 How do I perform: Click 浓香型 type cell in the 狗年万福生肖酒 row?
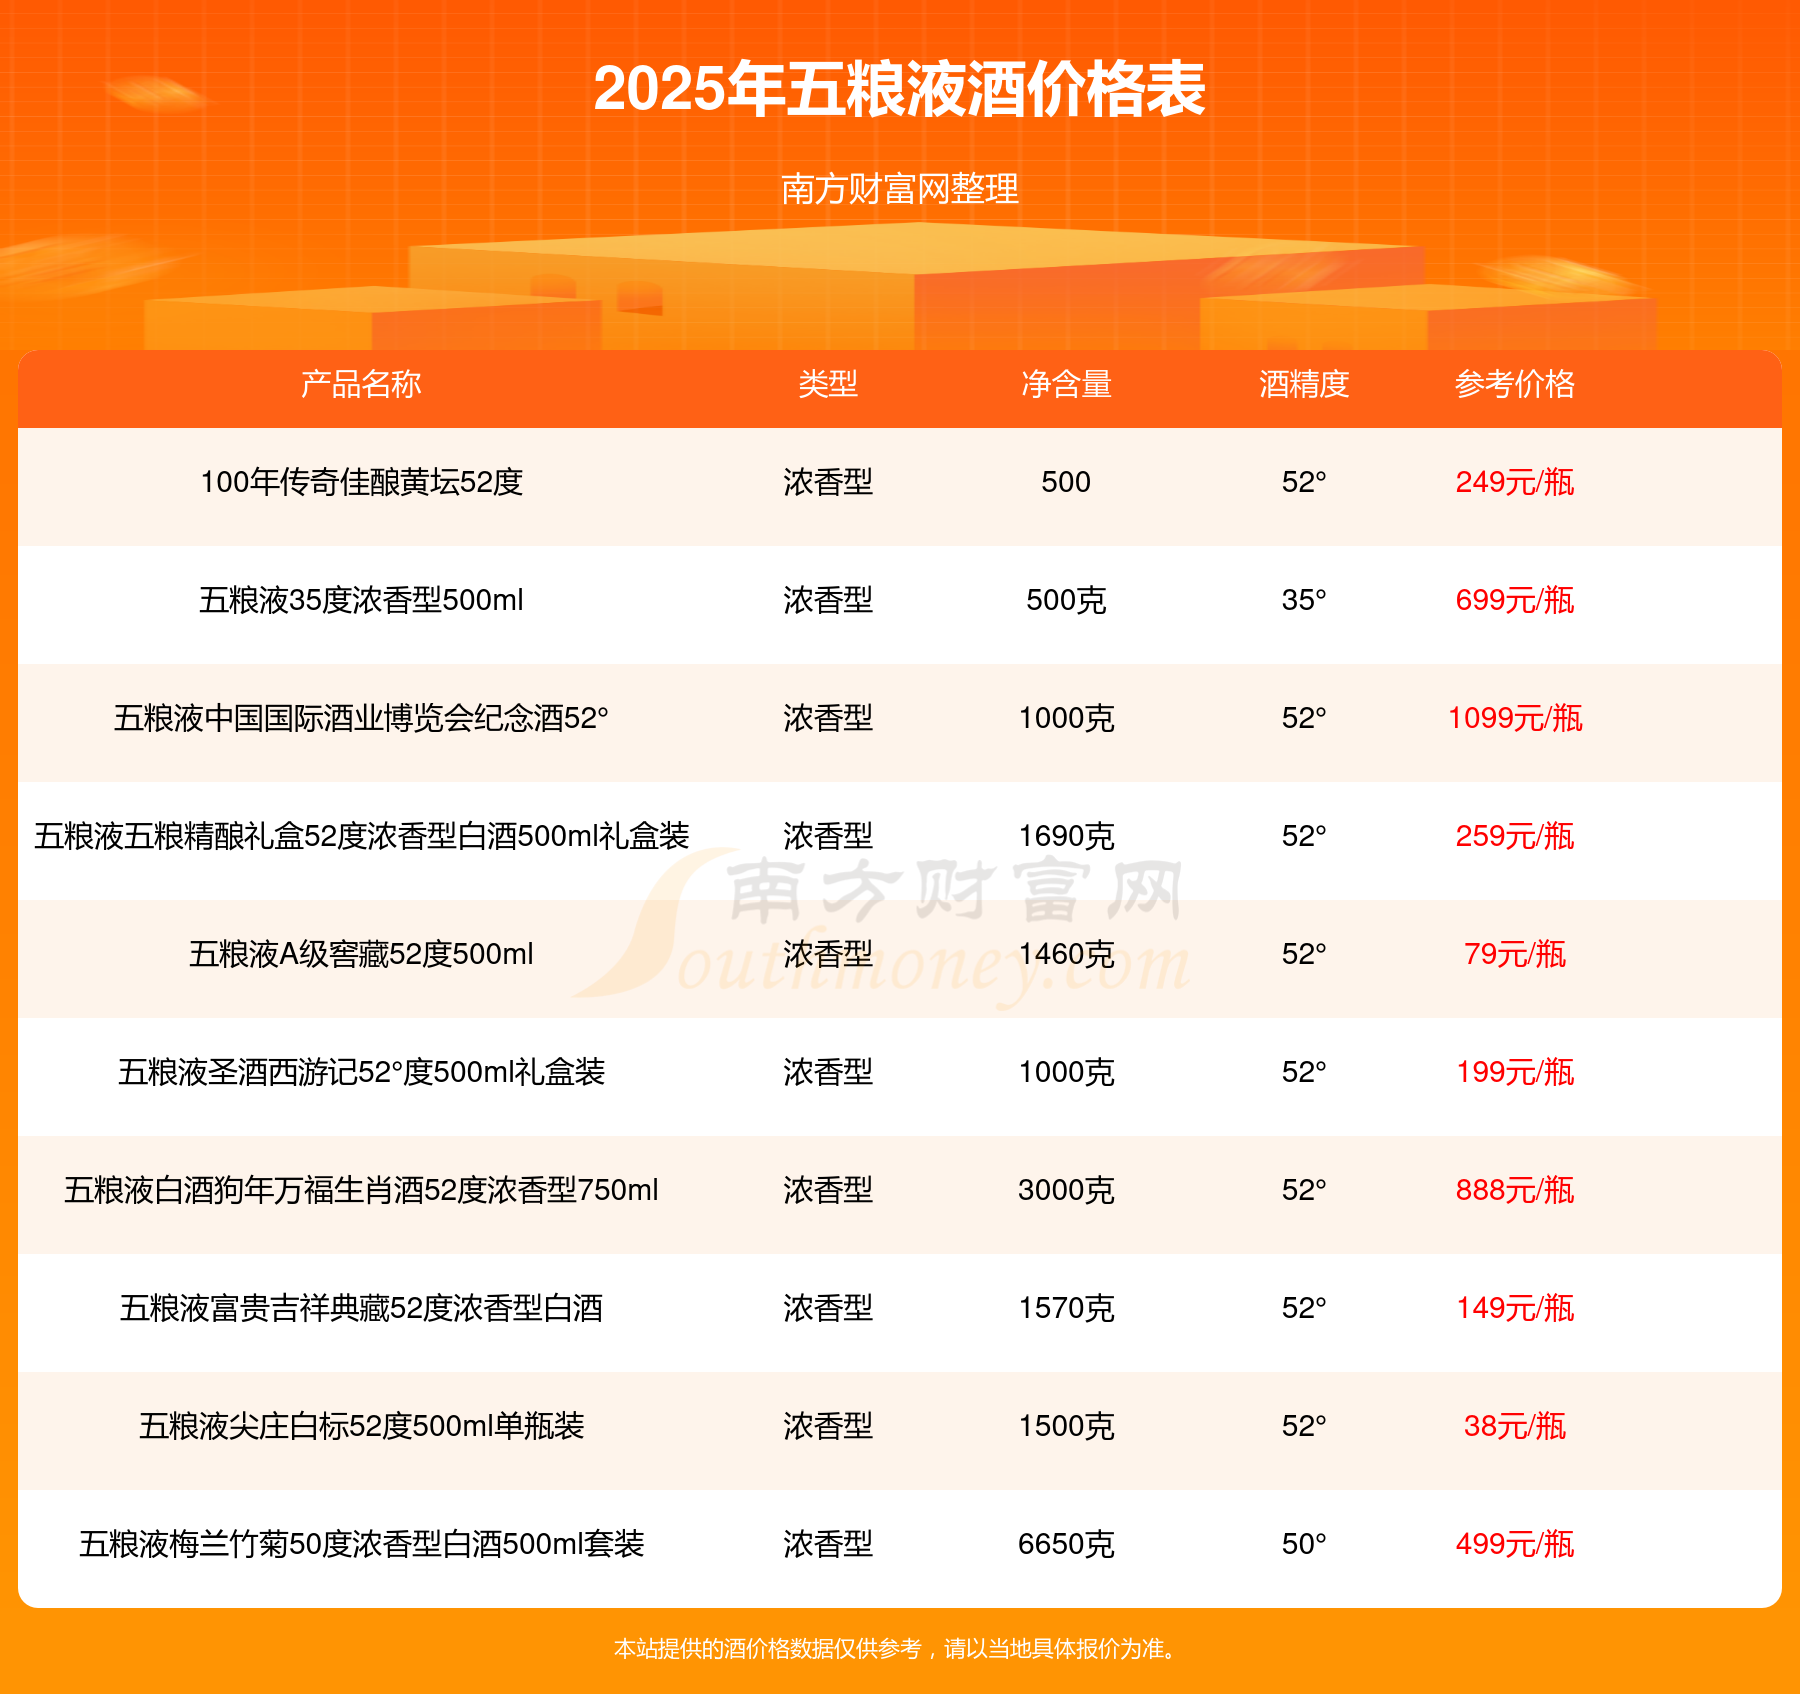[828, 1190]
